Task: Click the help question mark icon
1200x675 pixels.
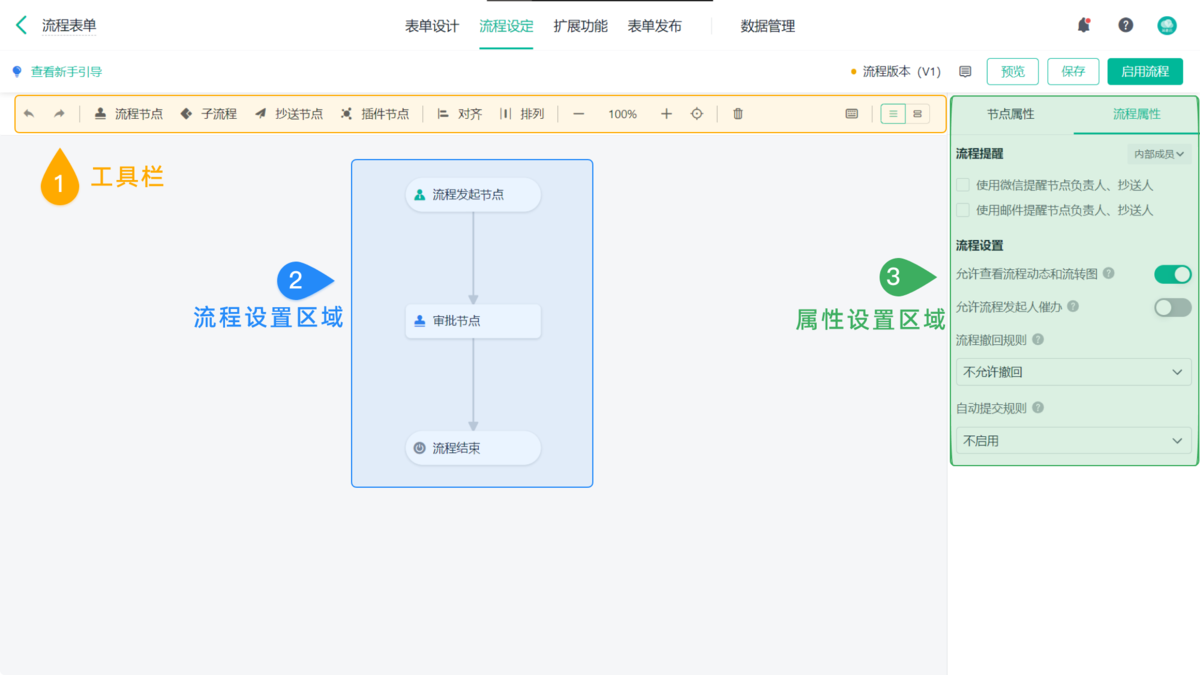Action: (1125, 26)
